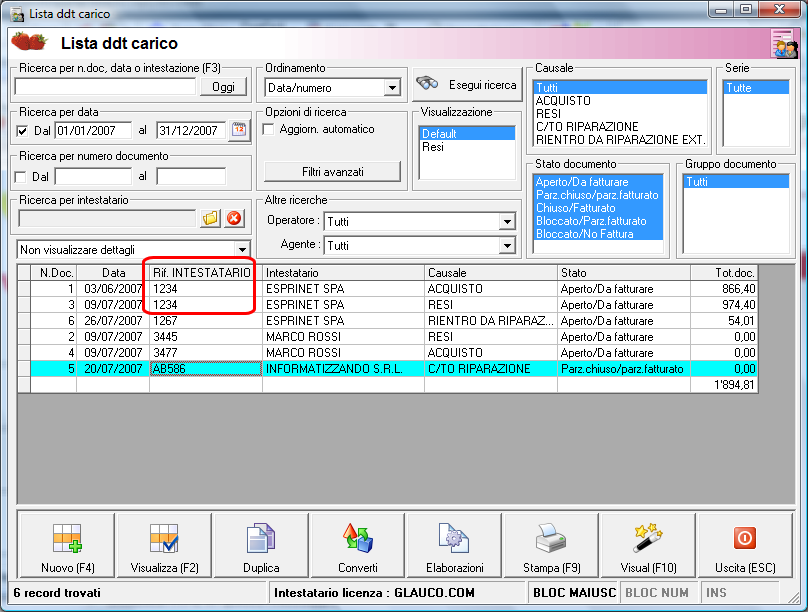The height and width of the screenshot is (612, 808).
Task: Select RIENTRO DA RIPARAZIONE EXT. causale
Action: pyautogui.click(x=620, y=140)
